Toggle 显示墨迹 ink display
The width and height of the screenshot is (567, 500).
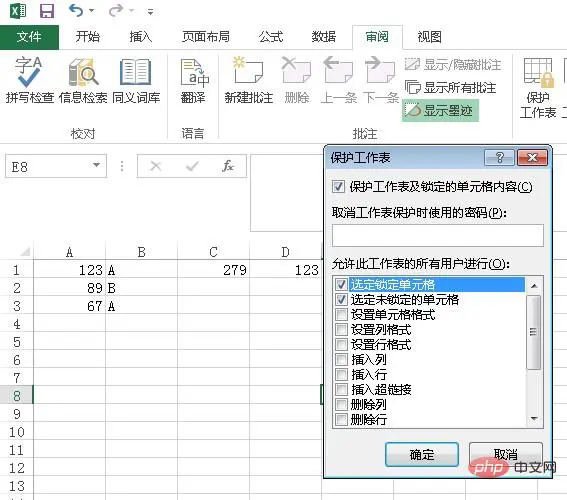tap(440, 111)
